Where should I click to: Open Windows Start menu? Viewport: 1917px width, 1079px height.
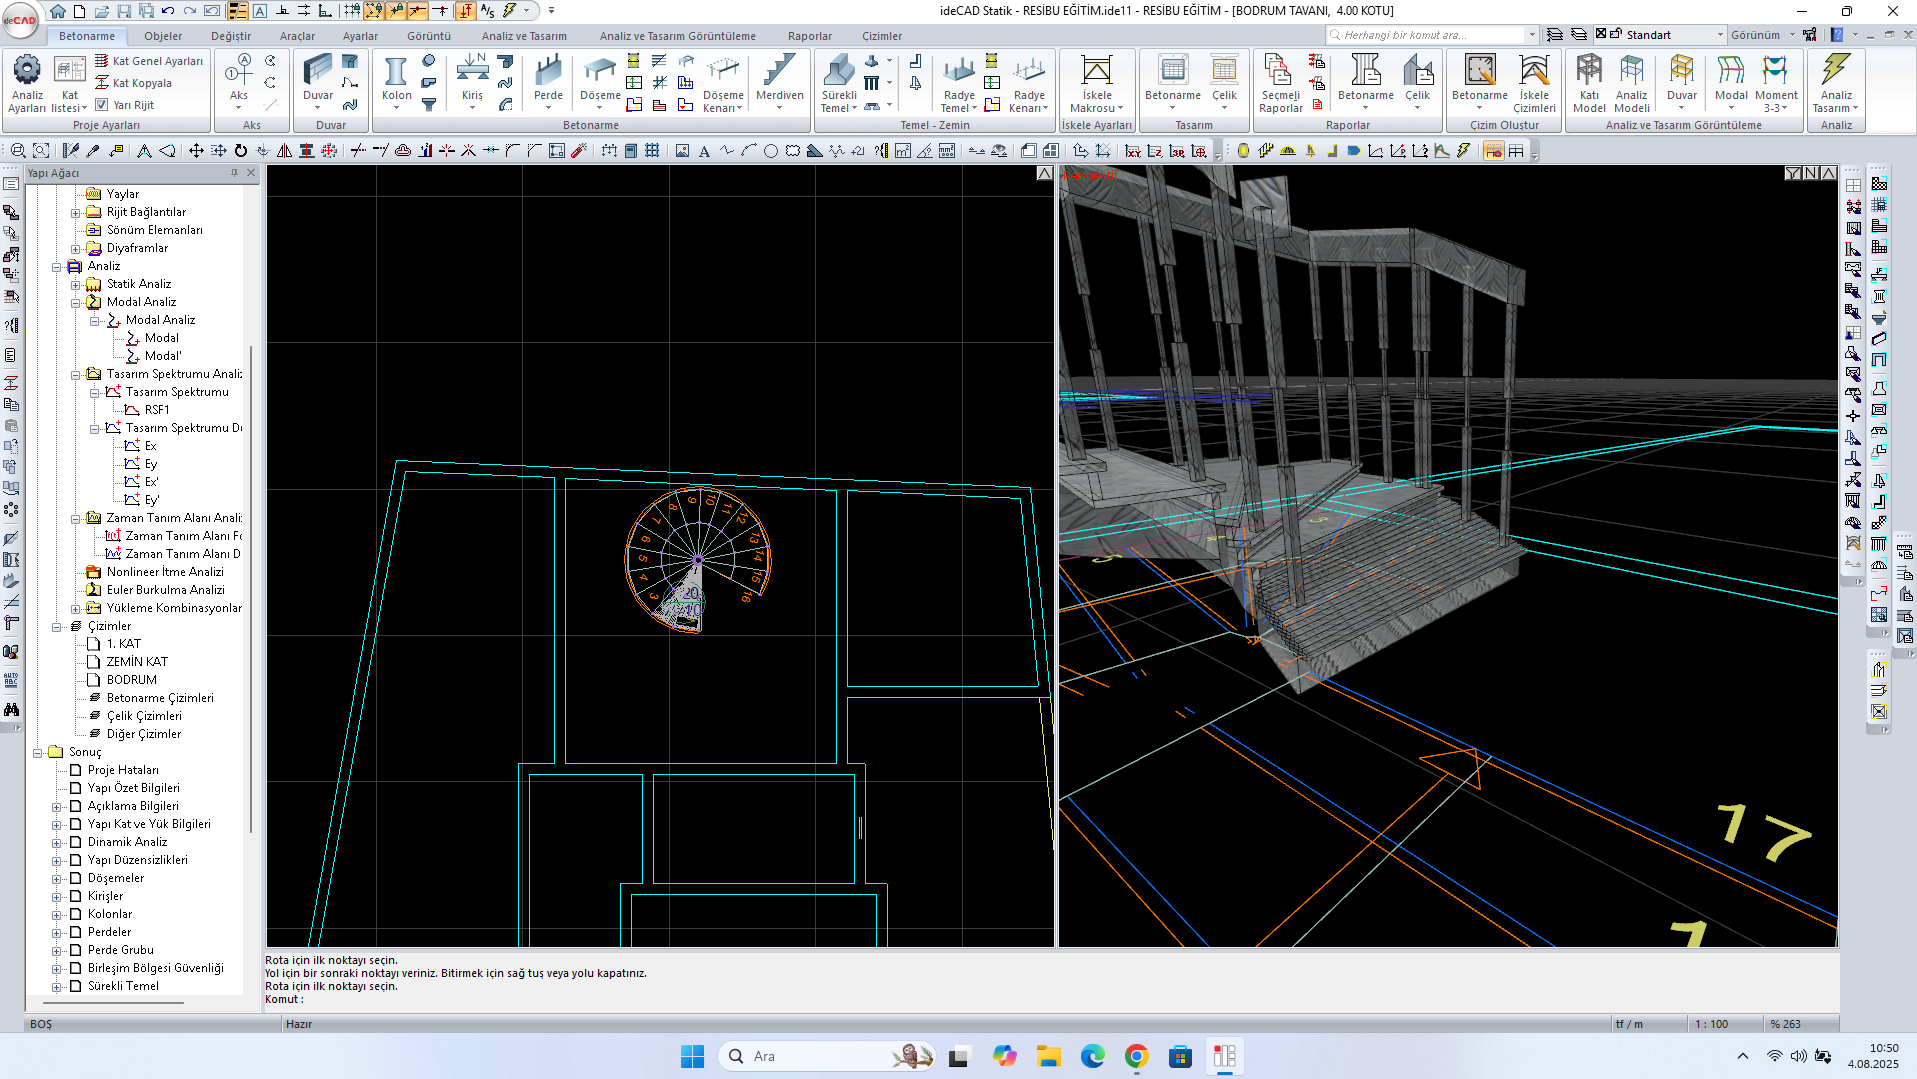692,1056
